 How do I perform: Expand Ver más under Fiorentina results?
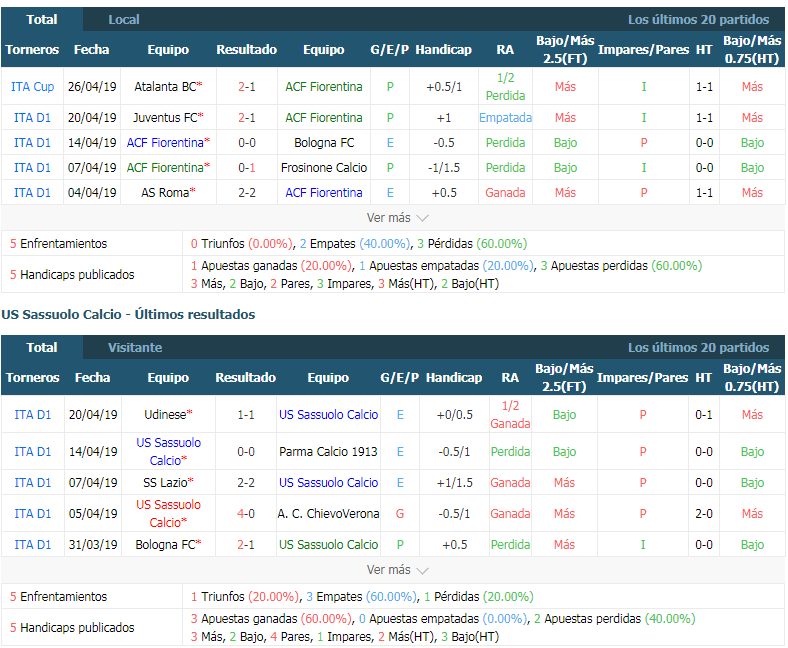(397, 218)
